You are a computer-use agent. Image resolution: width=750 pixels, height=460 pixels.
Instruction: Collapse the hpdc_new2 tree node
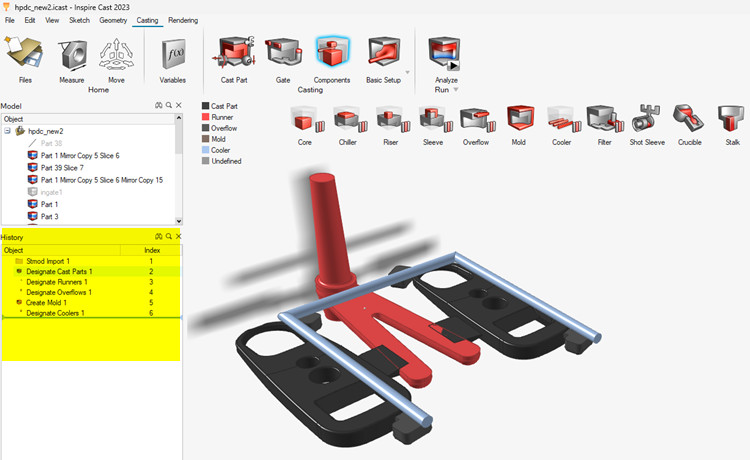pyautogui.click(x=7, y=131)
